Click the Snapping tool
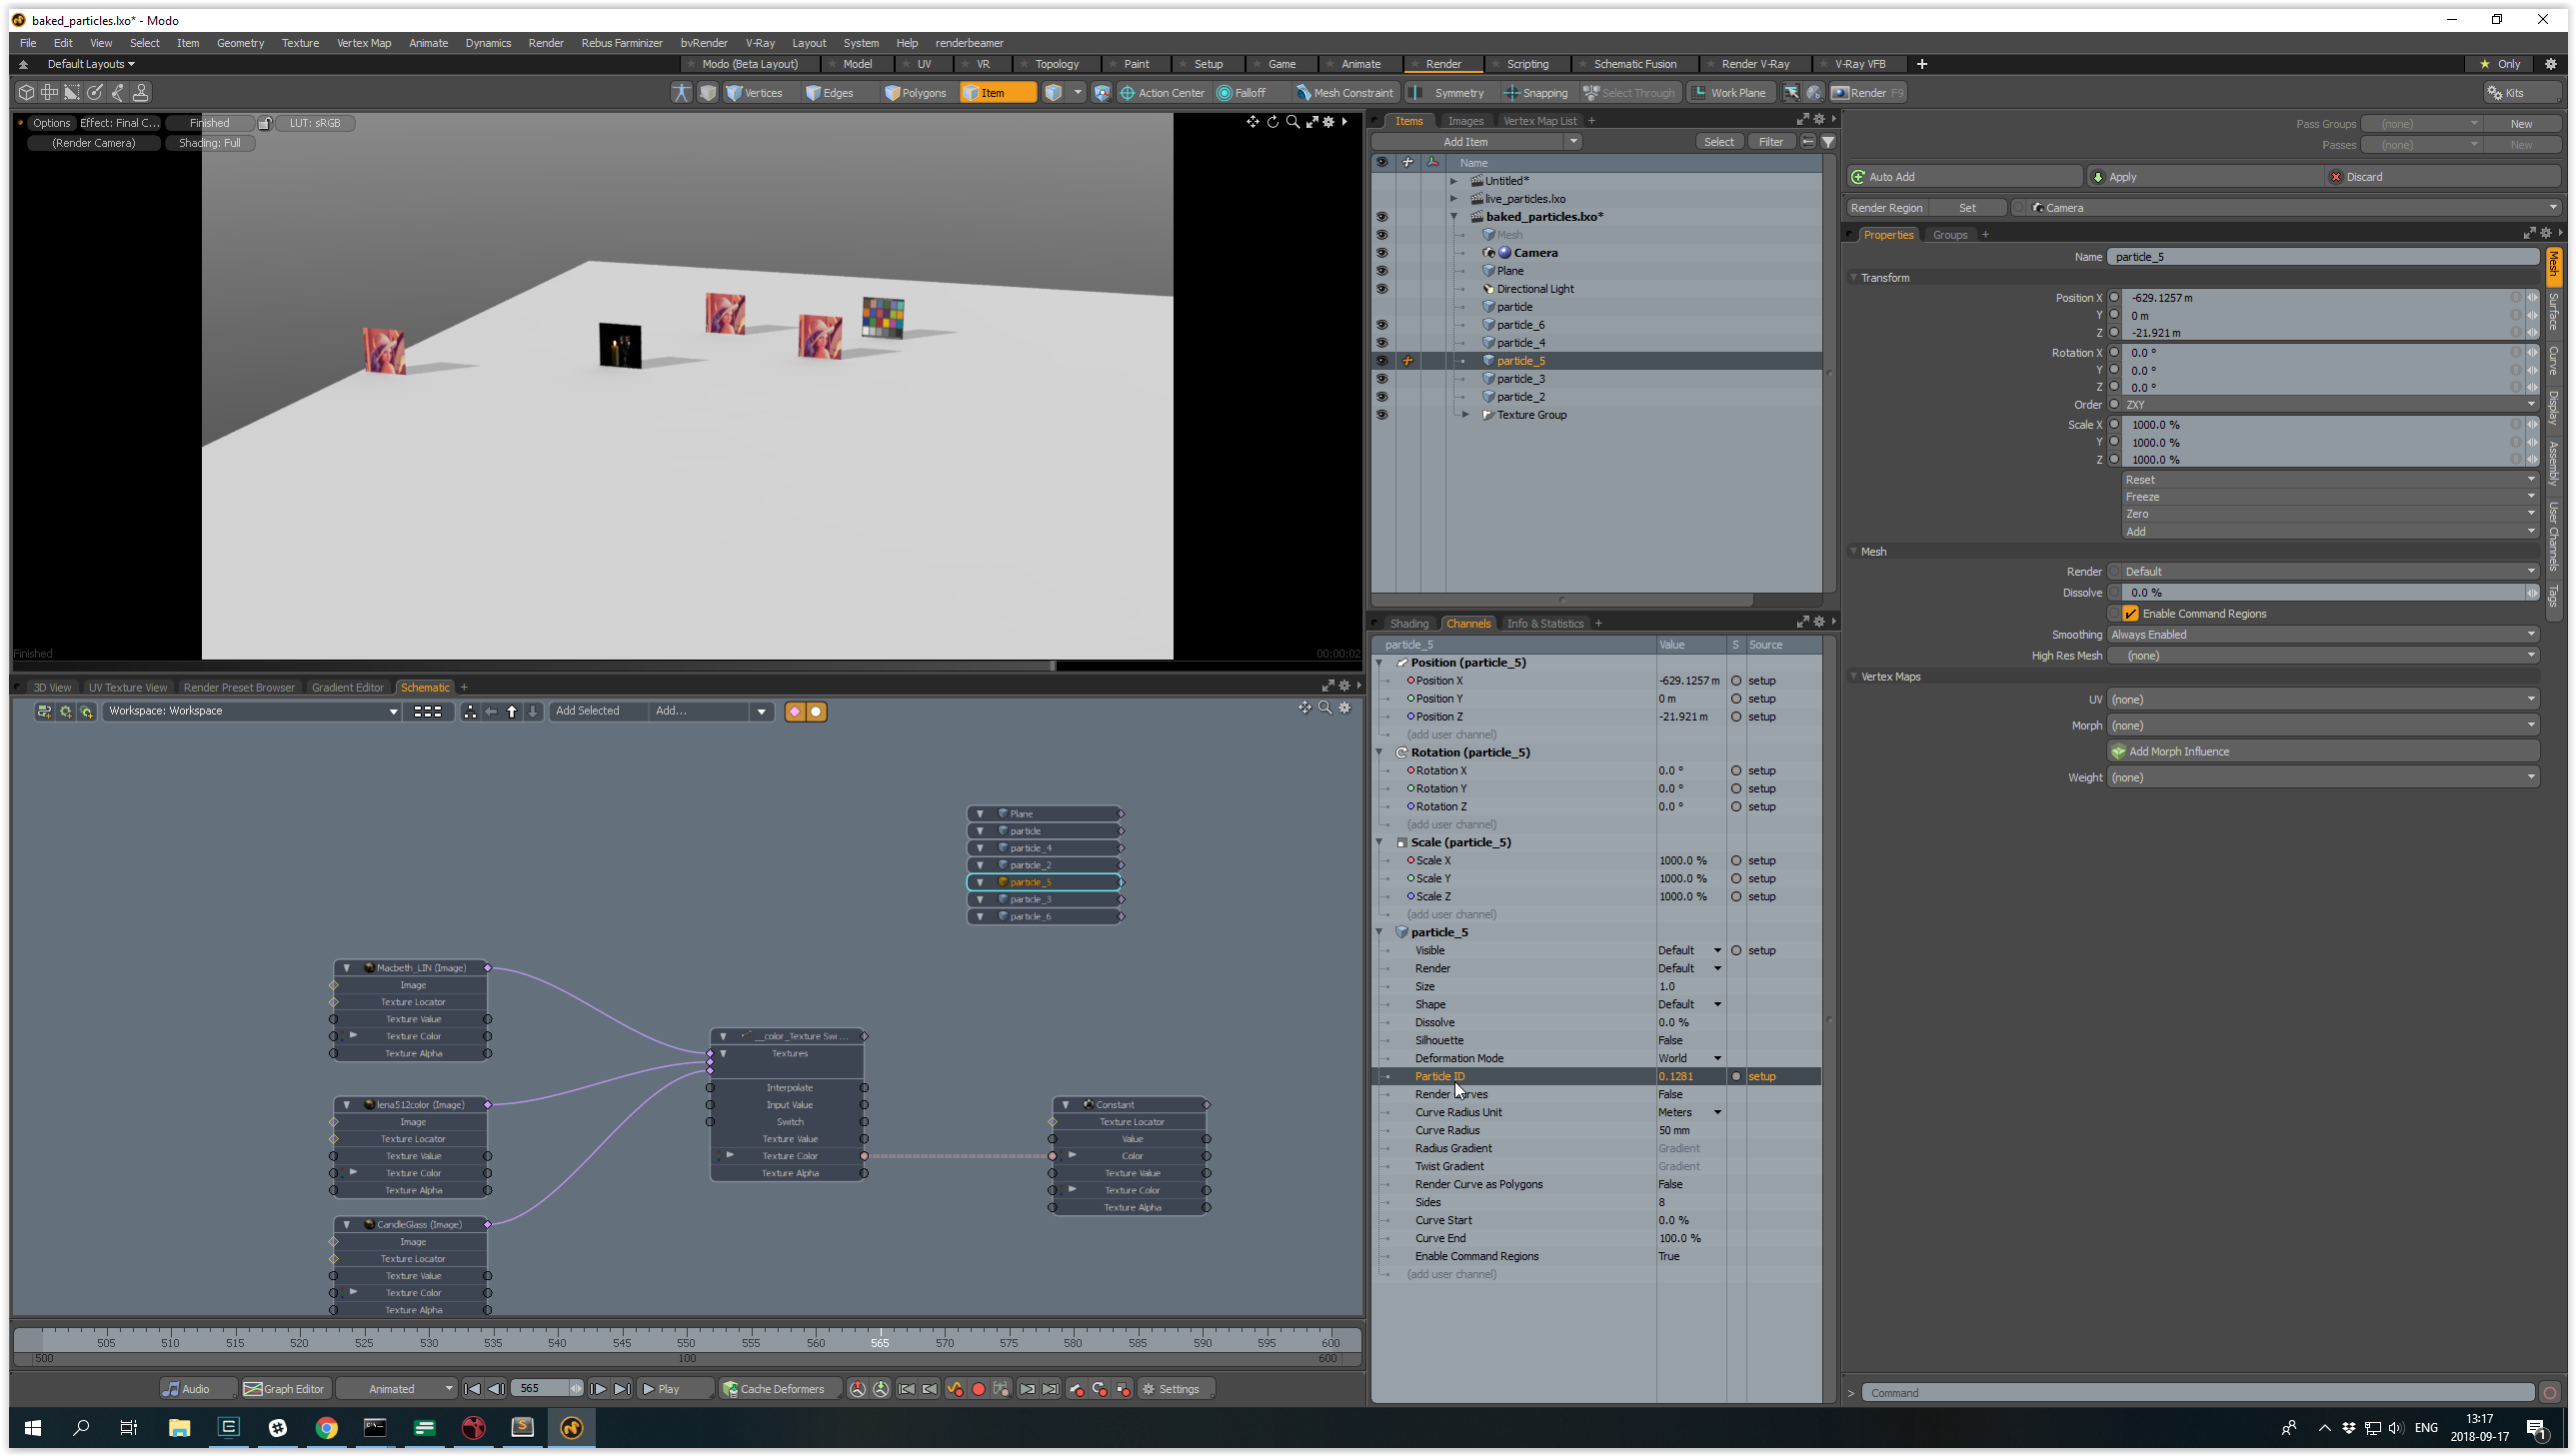 click(1536, 92)
